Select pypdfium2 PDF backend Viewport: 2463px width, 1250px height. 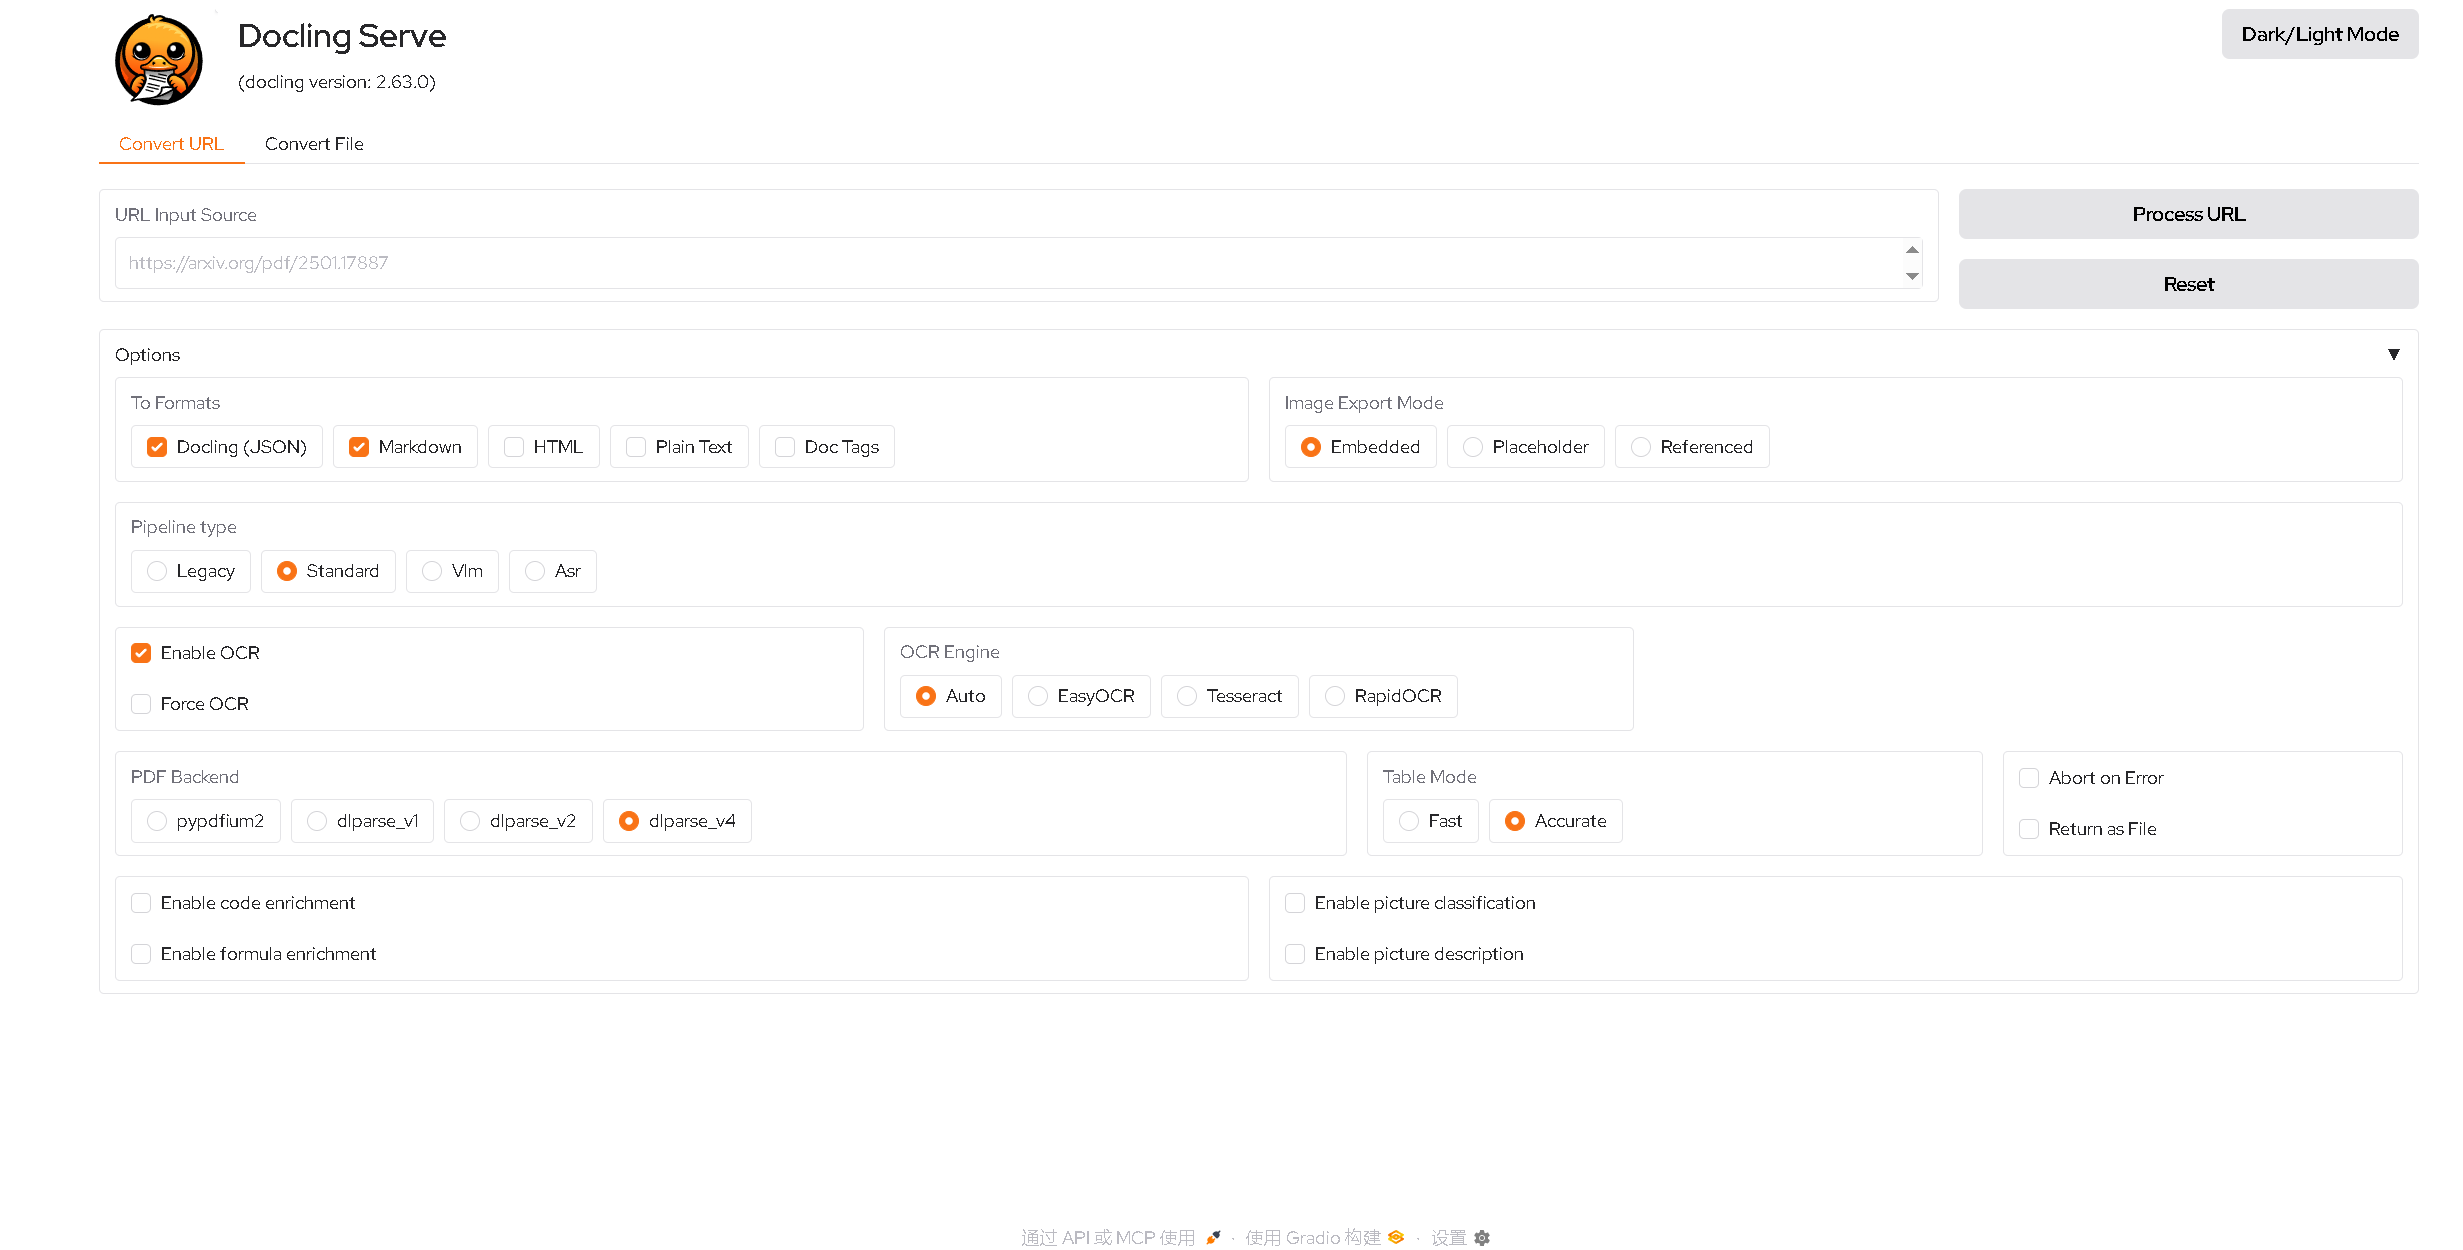pos(157,821)
